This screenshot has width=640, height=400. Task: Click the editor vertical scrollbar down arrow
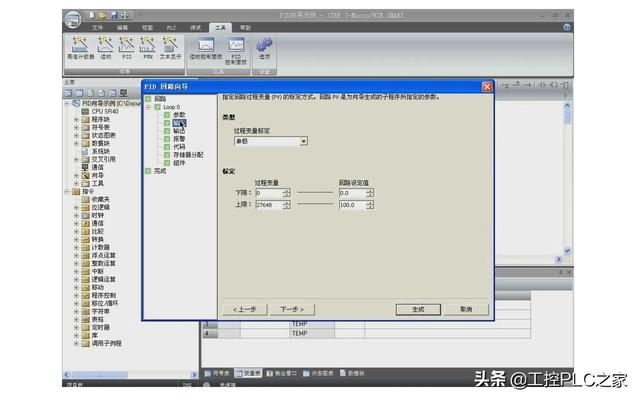click(567, 251)
